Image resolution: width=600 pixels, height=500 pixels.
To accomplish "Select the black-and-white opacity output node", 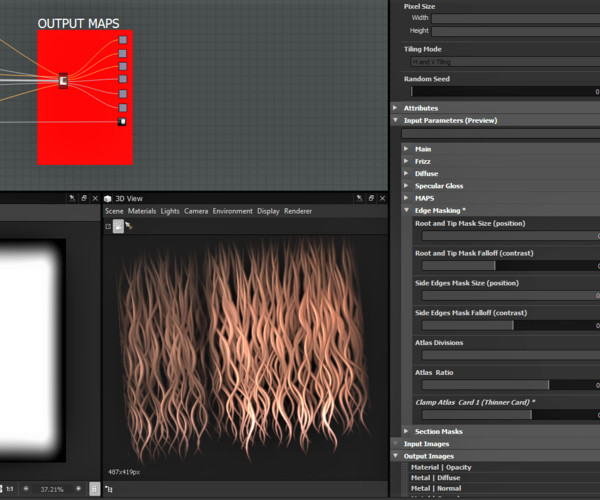I will click(x=122, y=122).
